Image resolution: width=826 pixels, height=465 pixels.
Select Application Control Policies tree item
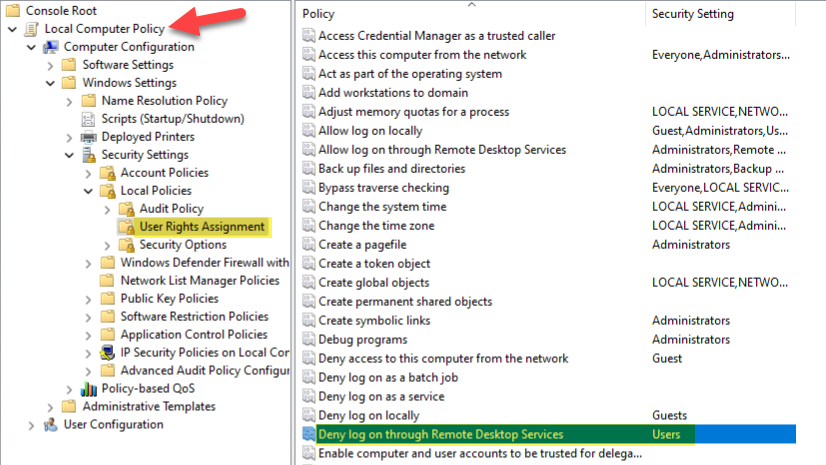pos(194,334)
